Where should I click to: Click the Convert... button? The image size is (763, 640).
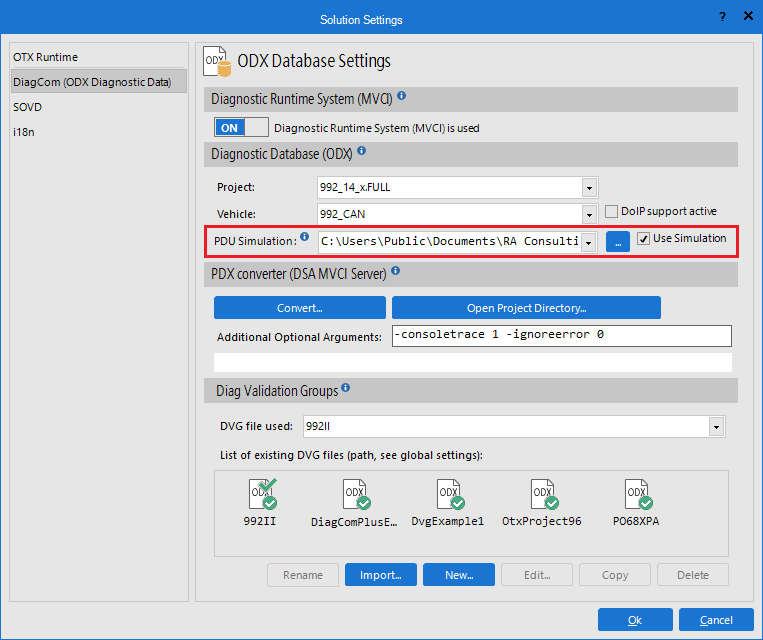[299, 308]
